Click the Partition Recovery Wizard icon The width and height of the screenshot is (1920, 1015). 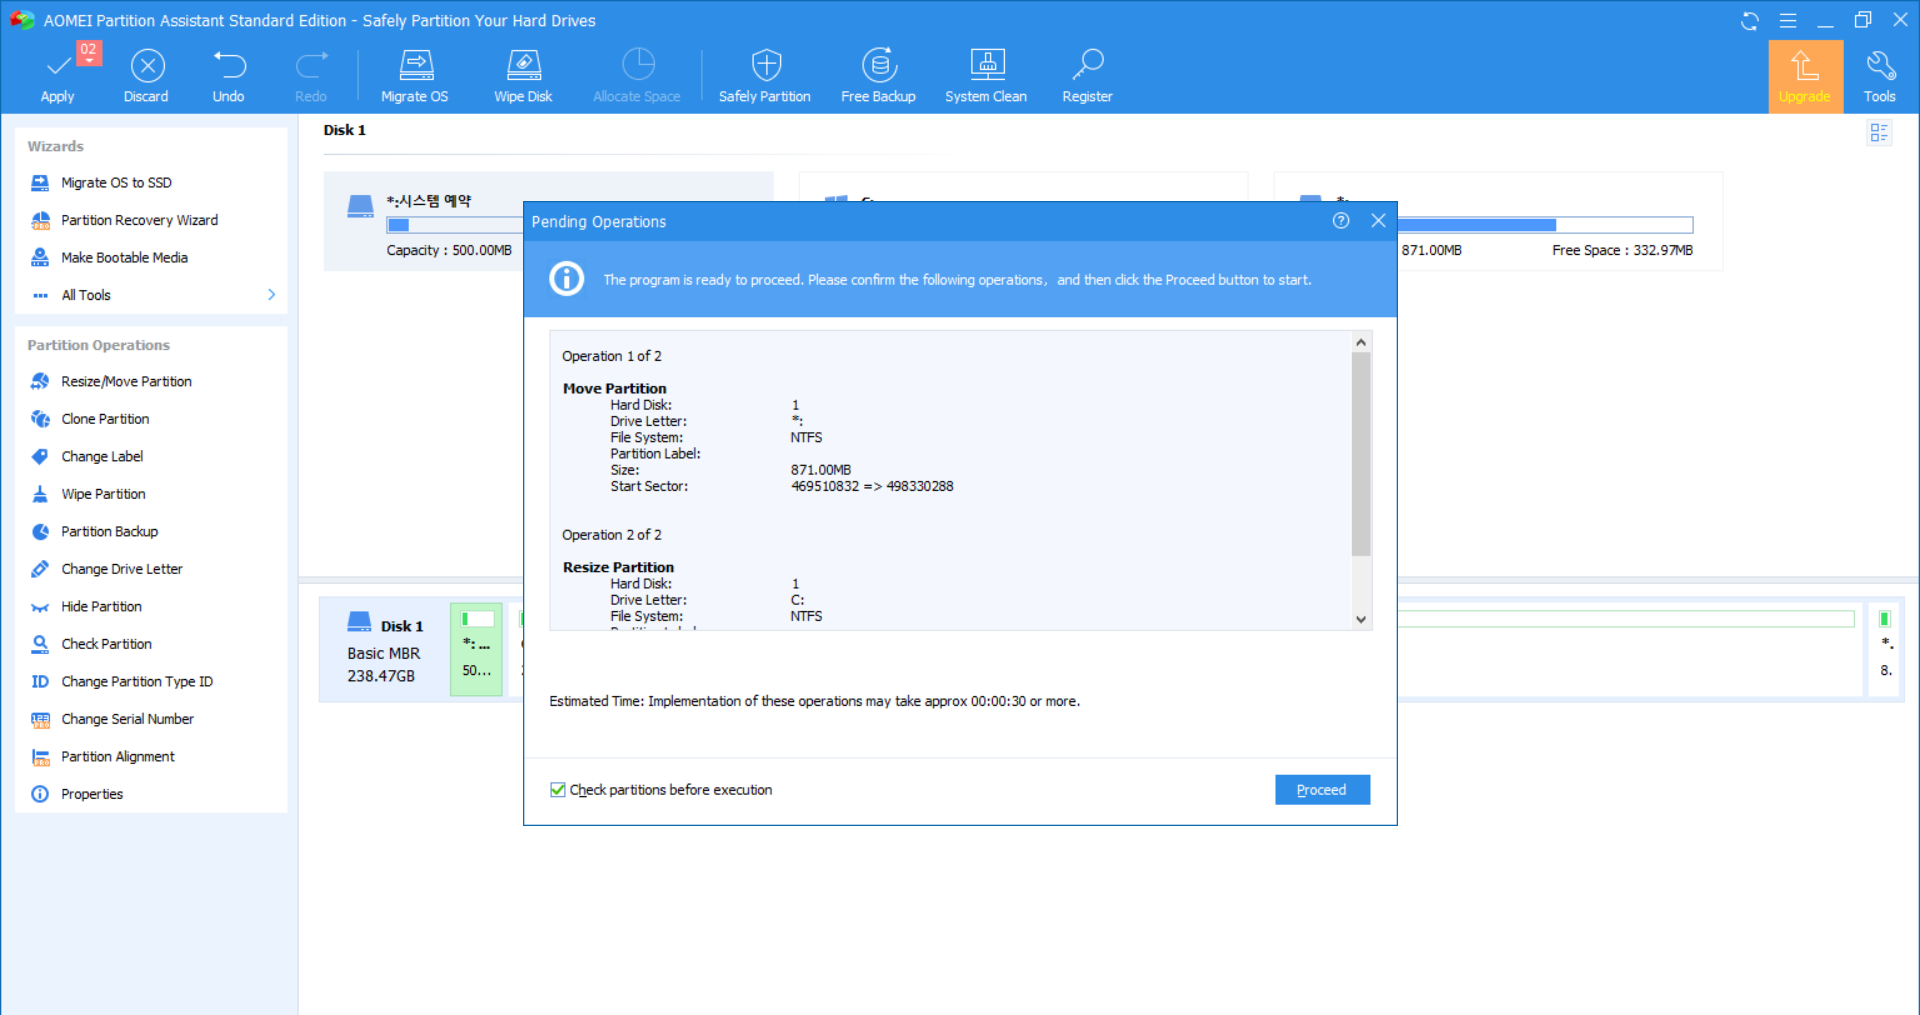click(x=40, y=220)
